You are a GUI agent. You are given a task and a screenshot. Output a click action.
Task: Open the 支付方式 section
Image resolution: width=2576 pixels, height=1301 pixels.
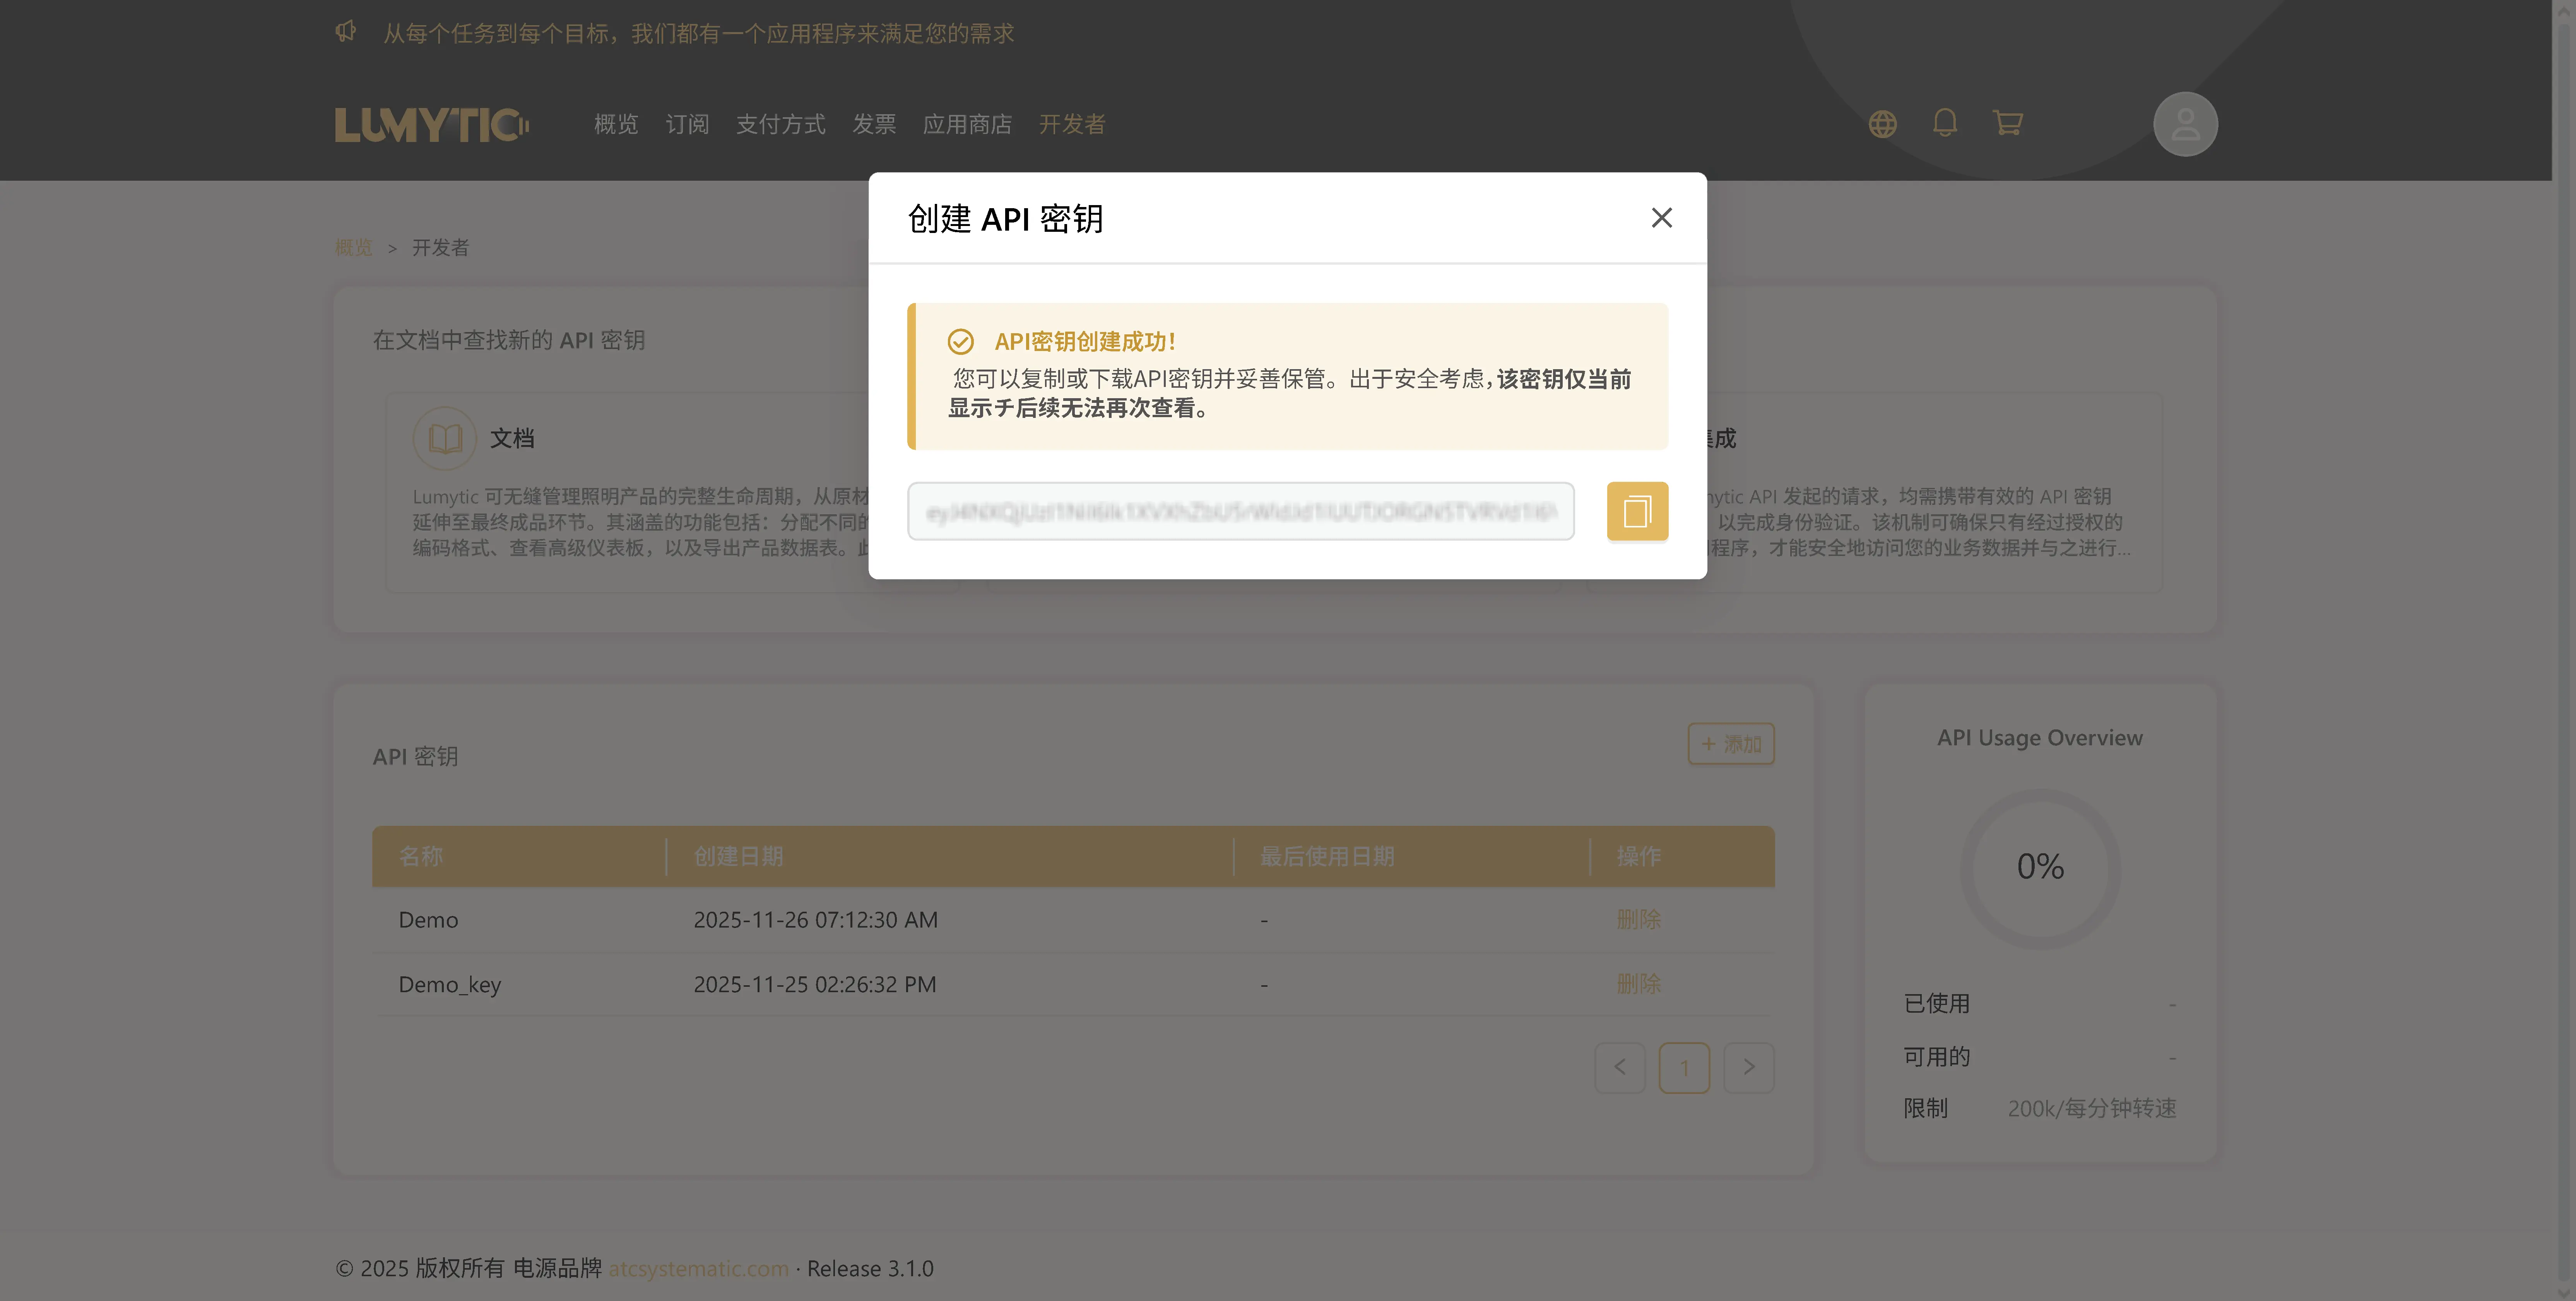pos(781,124)
